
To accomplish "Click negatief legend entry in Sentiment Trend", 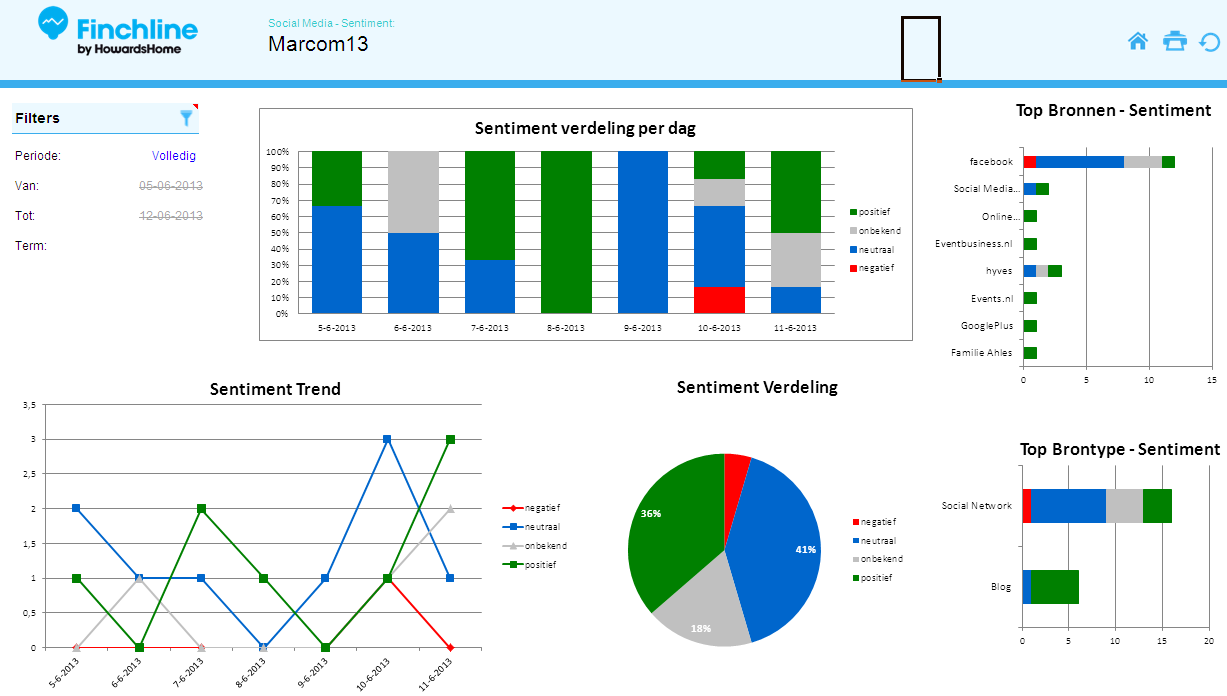I will click(531, 508).
